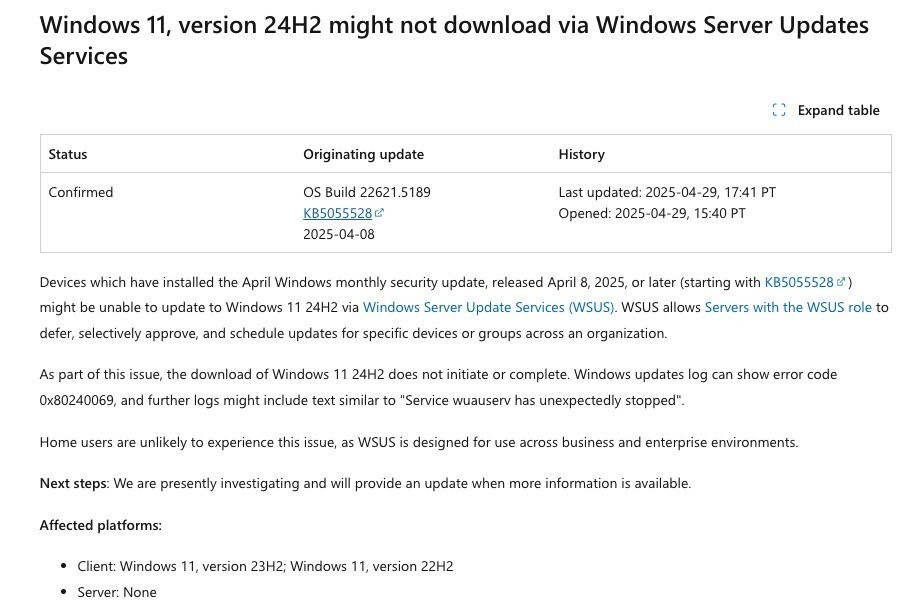The image size is (922, 608).
Task: Click the Expand table icon
Action: coord(779,110)
